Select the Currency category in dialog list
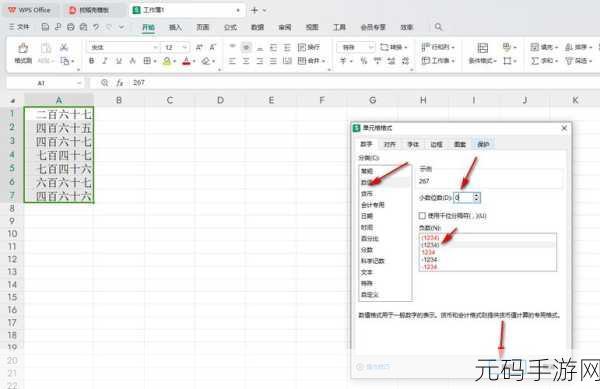This screenshot has height=389, width=600. pos(385,194)
